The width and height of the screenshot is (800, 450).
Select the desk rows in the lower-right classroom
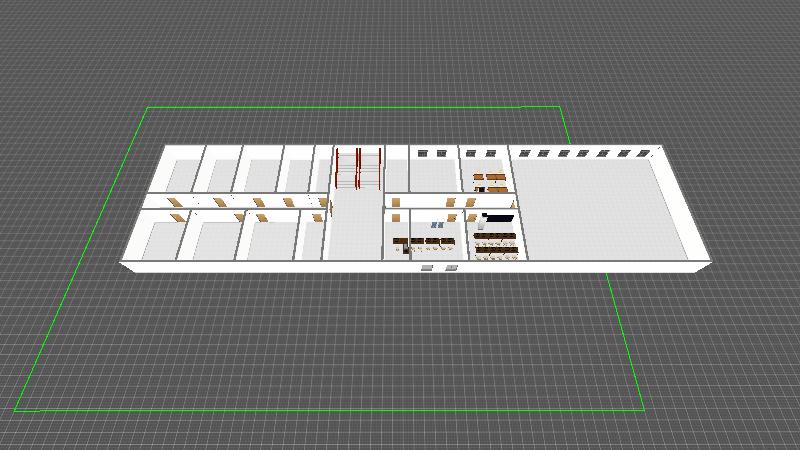click(495, 244)
